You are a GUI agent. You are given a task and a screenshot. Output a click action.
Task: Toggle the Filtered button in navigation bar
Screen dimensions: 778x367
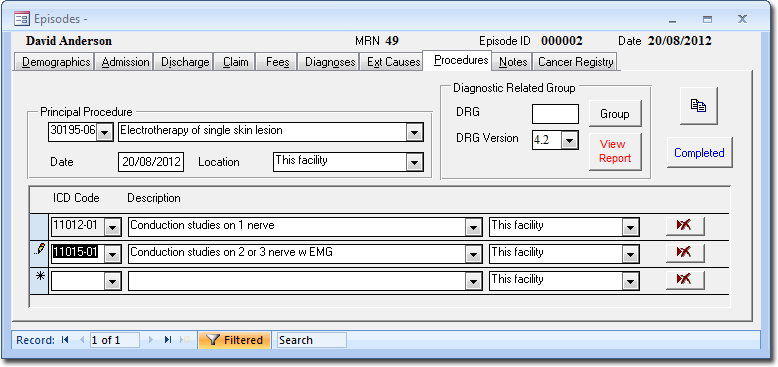coord(235,340)
